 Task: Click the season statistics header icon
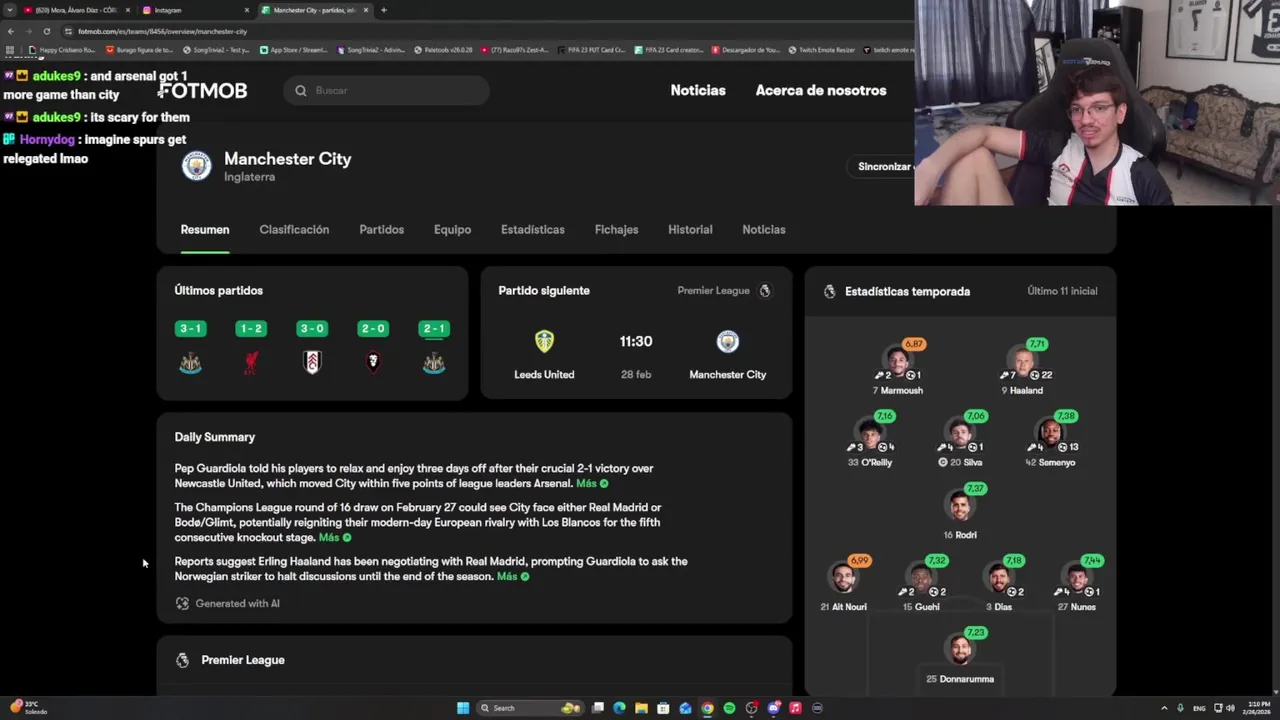829,291
